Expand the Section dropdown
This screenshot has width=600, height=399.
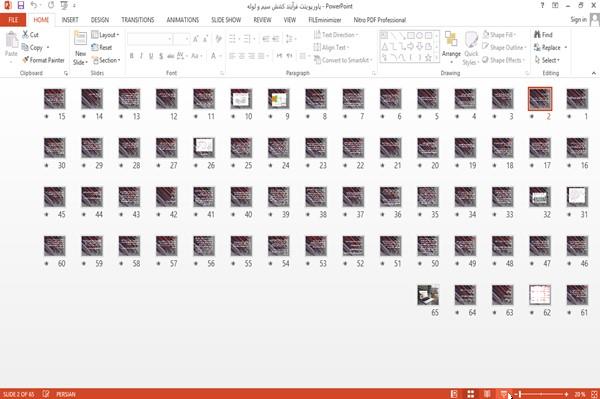point(106,60)
